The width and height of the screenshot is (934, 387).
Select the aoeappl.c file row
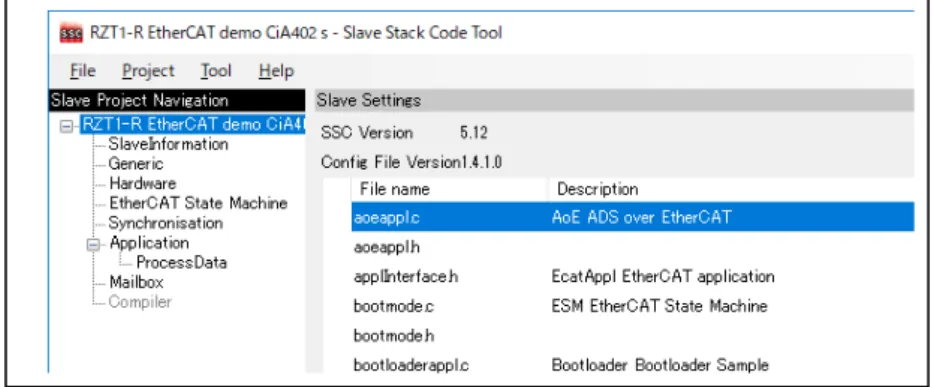coord(633,217)
